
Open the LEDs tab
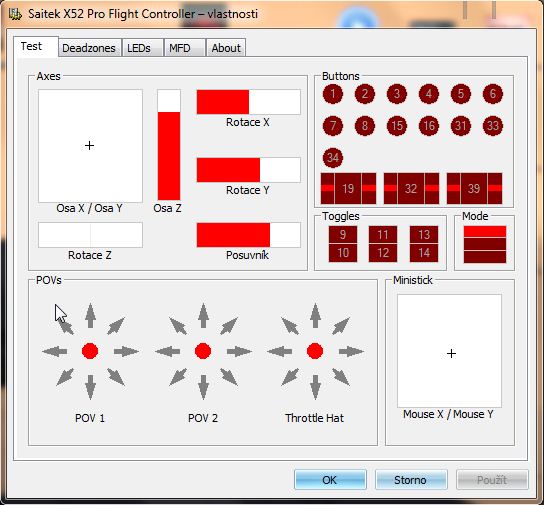pos(142,48)
